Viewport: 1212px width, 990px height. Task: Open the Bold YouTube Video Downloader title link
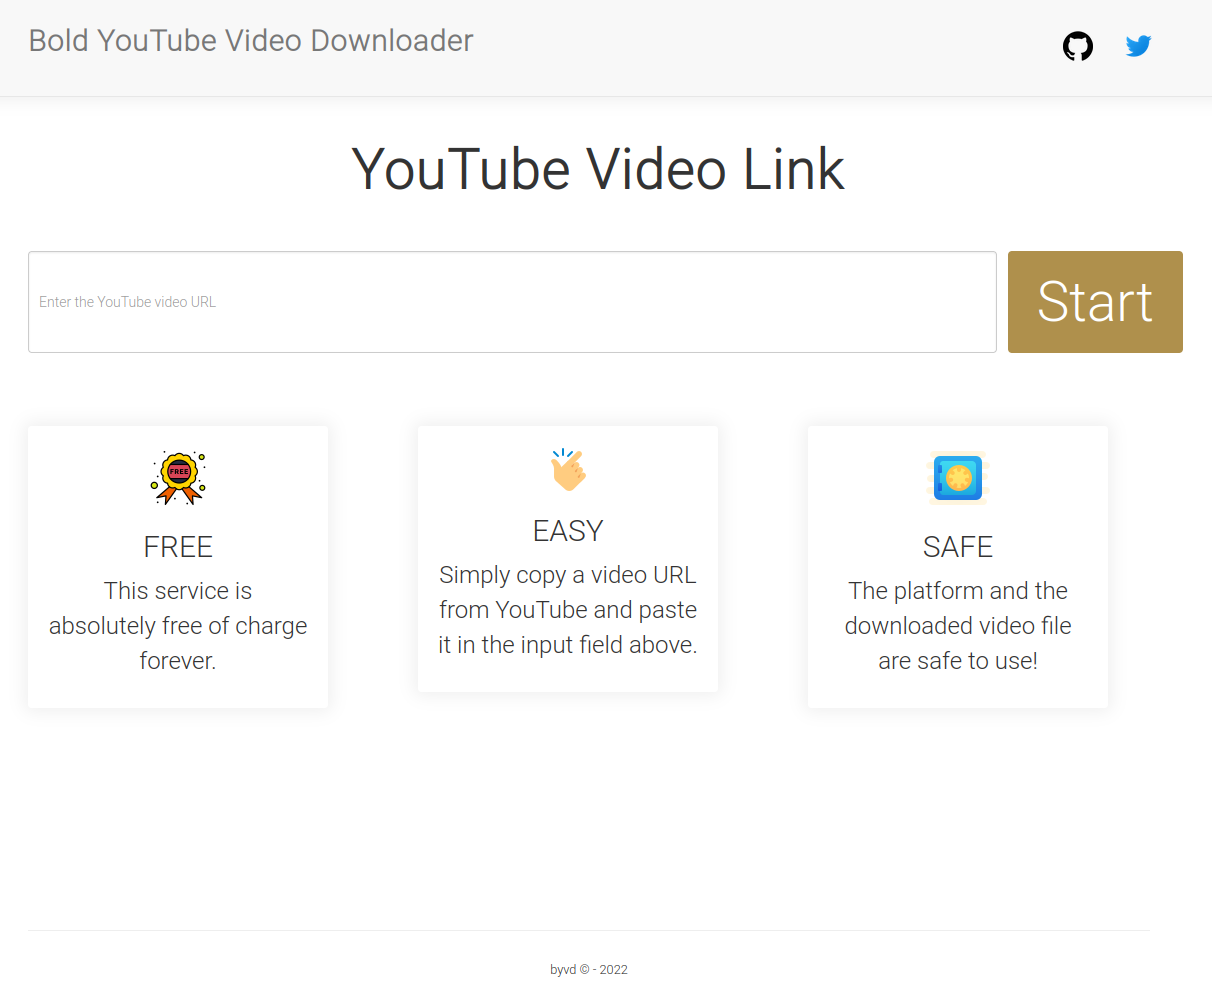[251, 41]
